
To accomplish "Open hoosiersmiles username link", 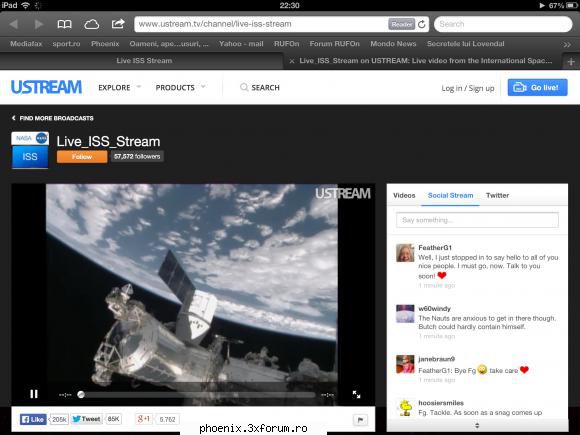I will coord(441,403).
